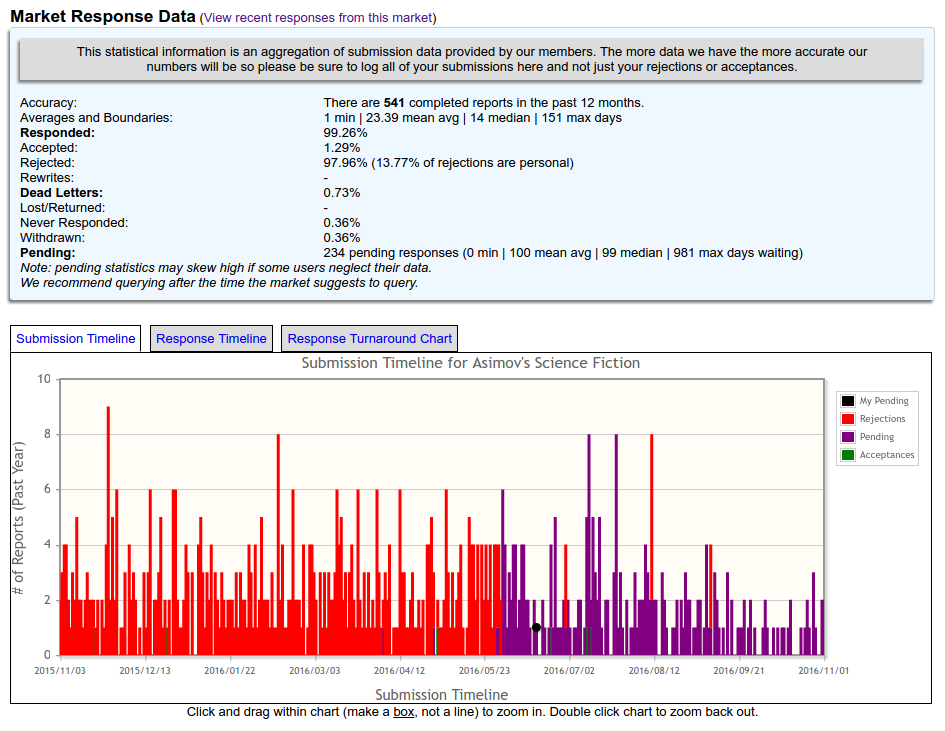Viewport: 945px width, 731px height.
Task: Click the 'Acceptances' legend label
Action: (887, 455)
